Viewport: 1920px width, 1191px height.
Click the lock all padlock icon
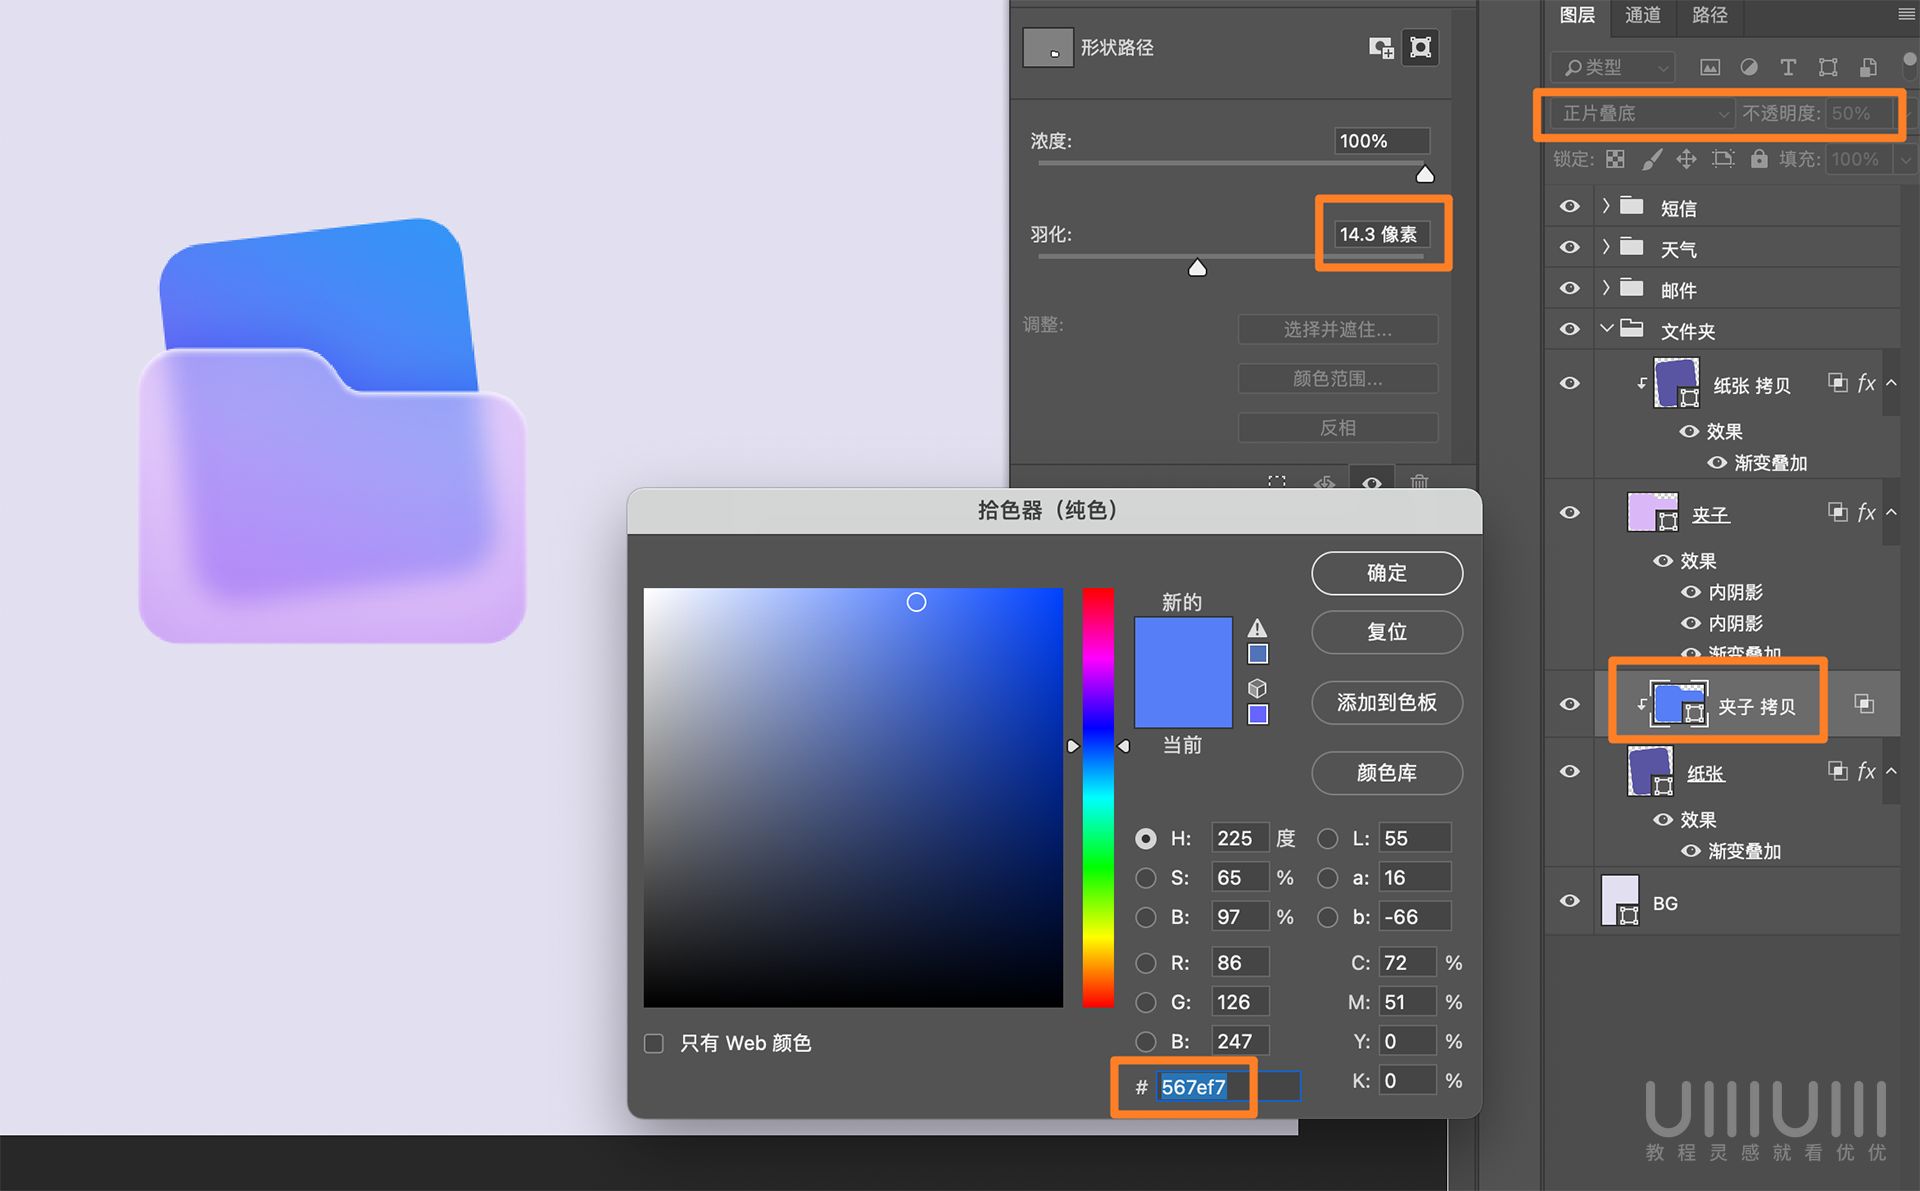pos(1759,159)
